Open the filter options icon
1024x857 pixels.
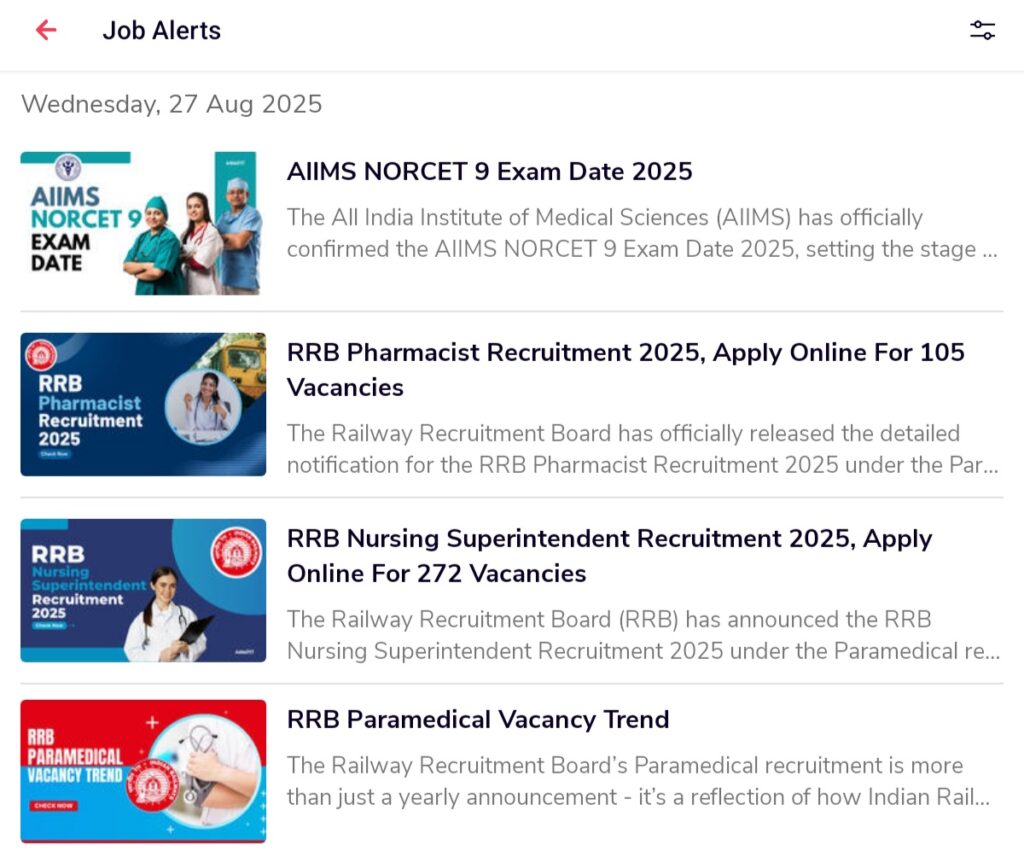(x=982, y=30)
